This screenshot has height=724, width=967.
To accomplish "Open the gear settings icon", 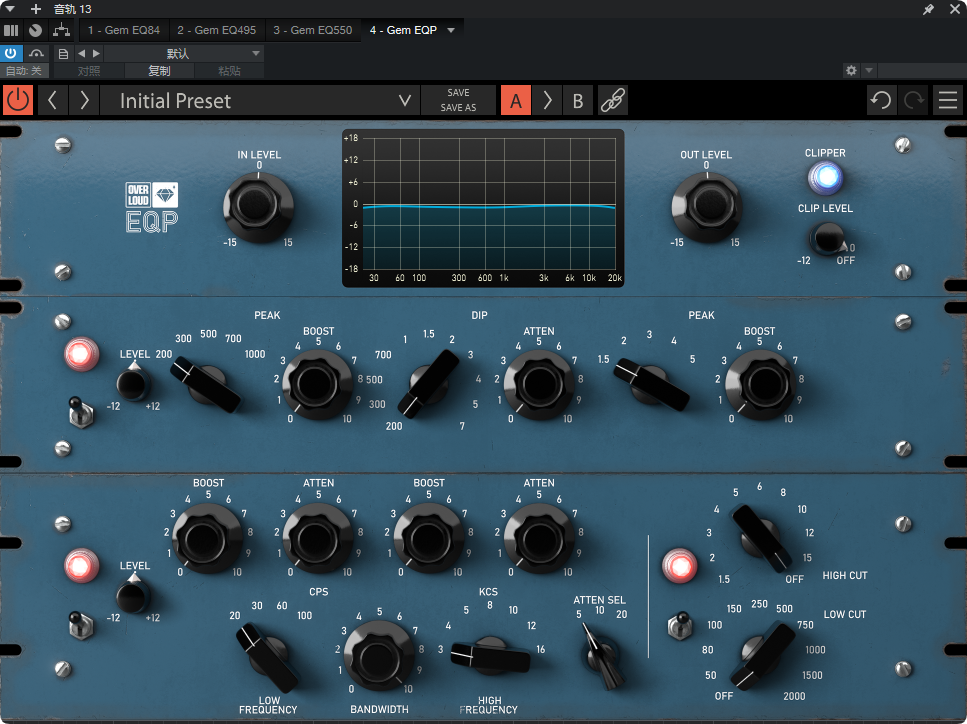I will (851, 70).
